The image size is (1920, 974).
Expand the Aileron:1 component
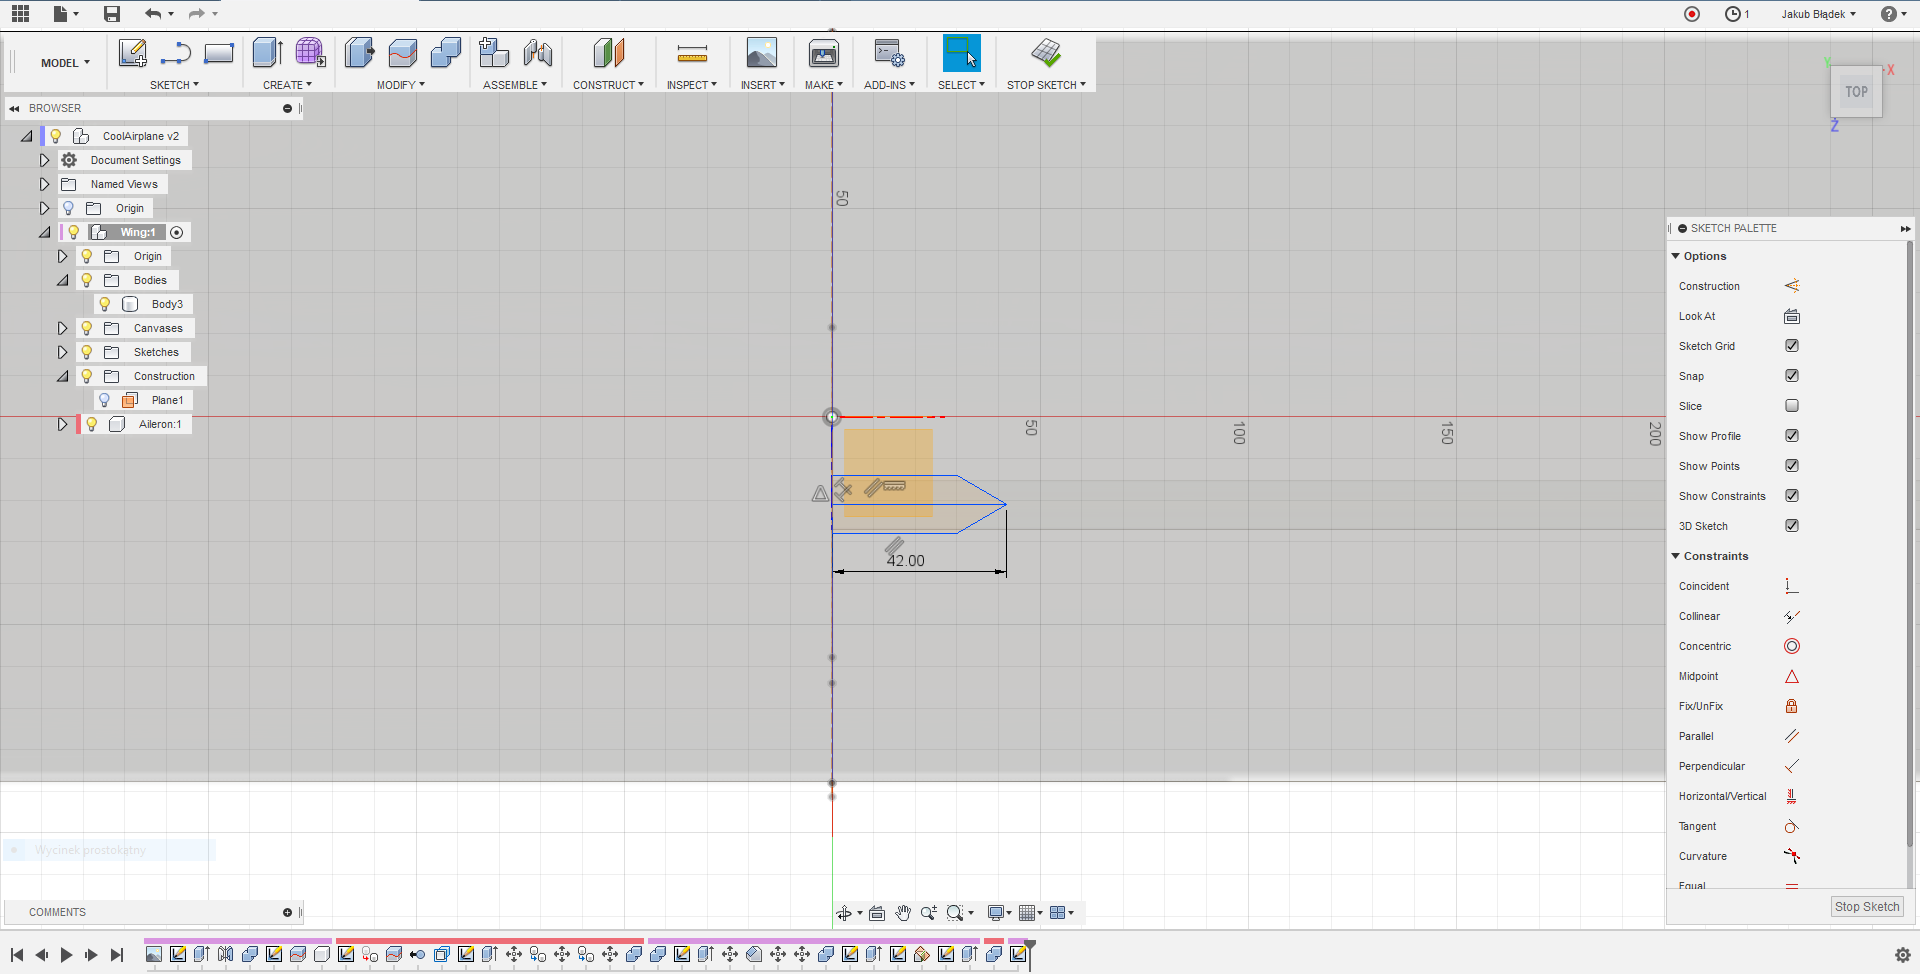62,424
